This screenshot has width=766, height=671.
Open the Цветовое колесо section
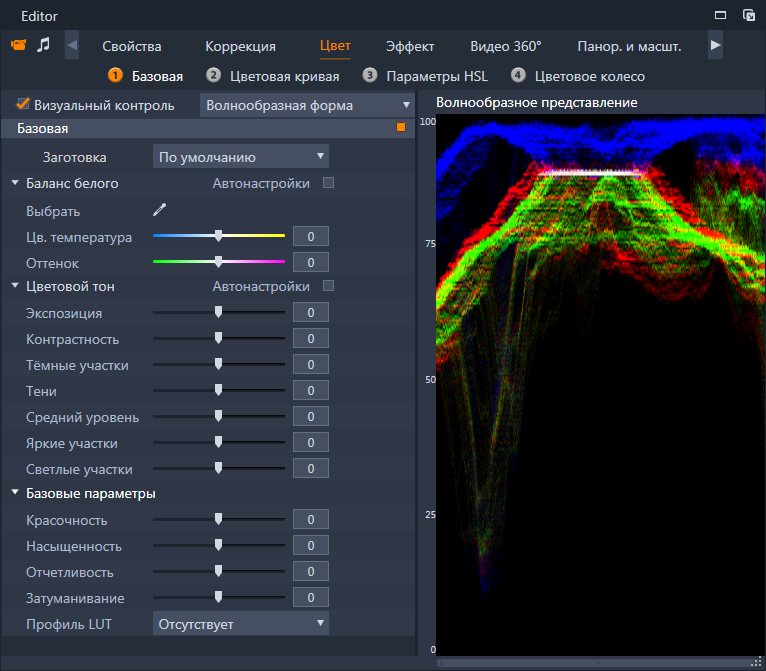[x=589, y=76]
